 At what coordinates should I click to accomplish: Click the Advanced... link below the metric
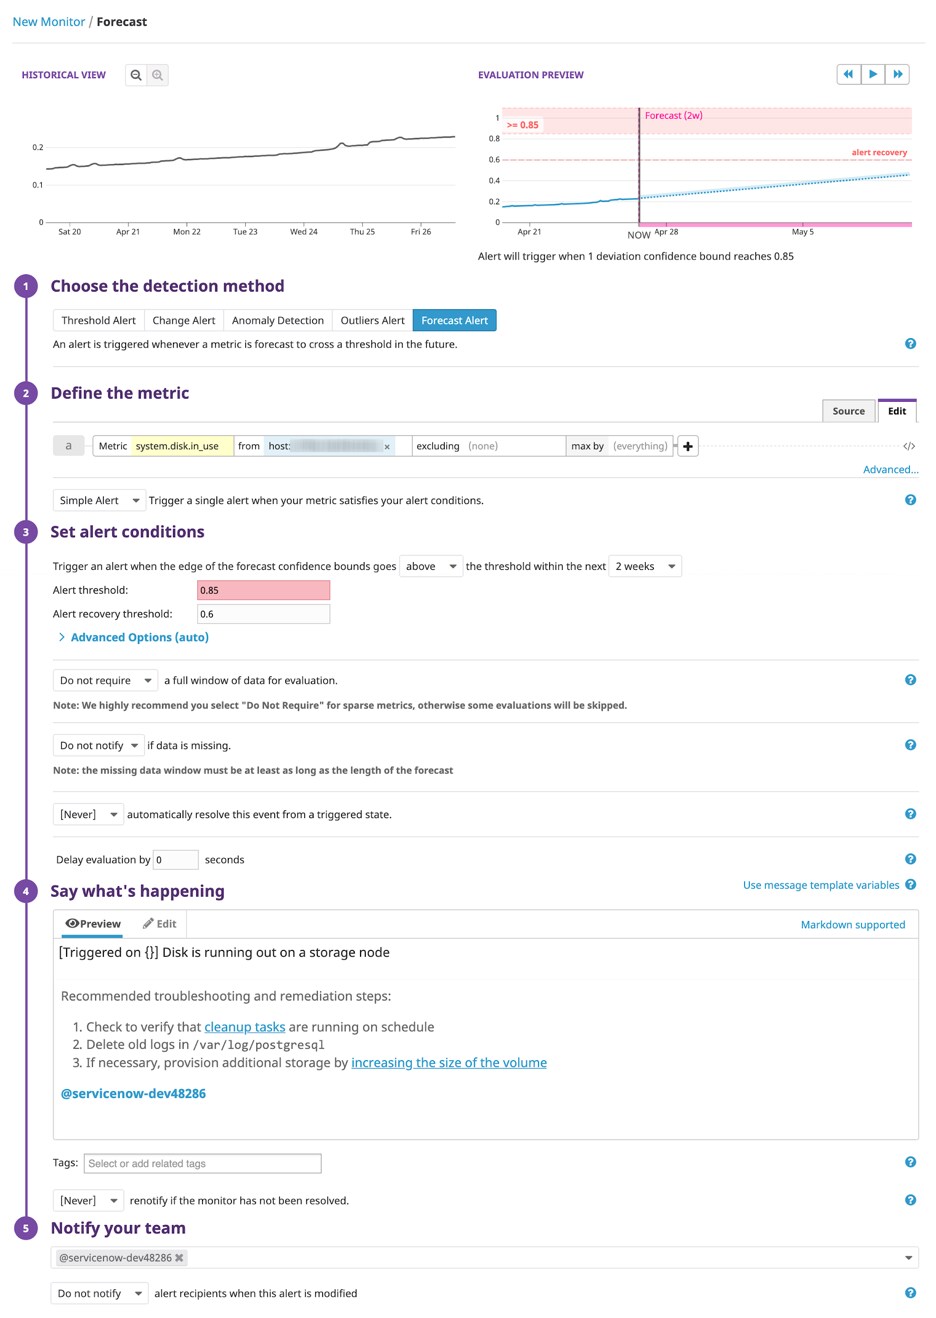pyautogui.click(x=889, y=469)
